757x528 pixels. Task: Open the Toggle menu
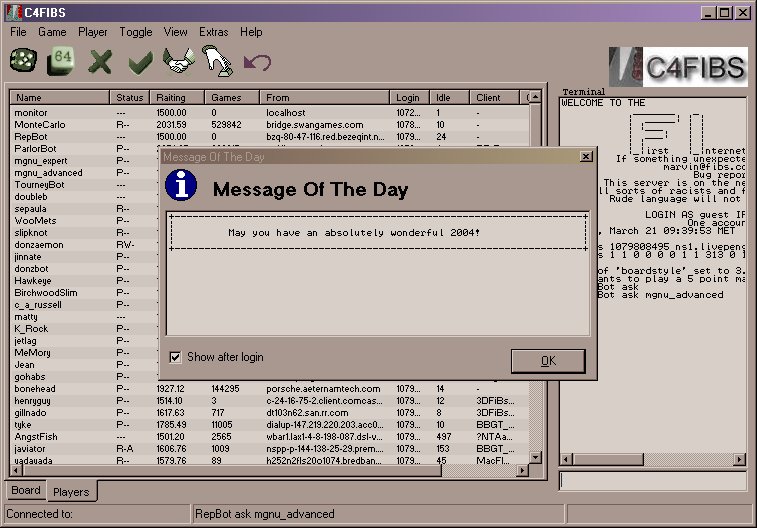[136, 32]
